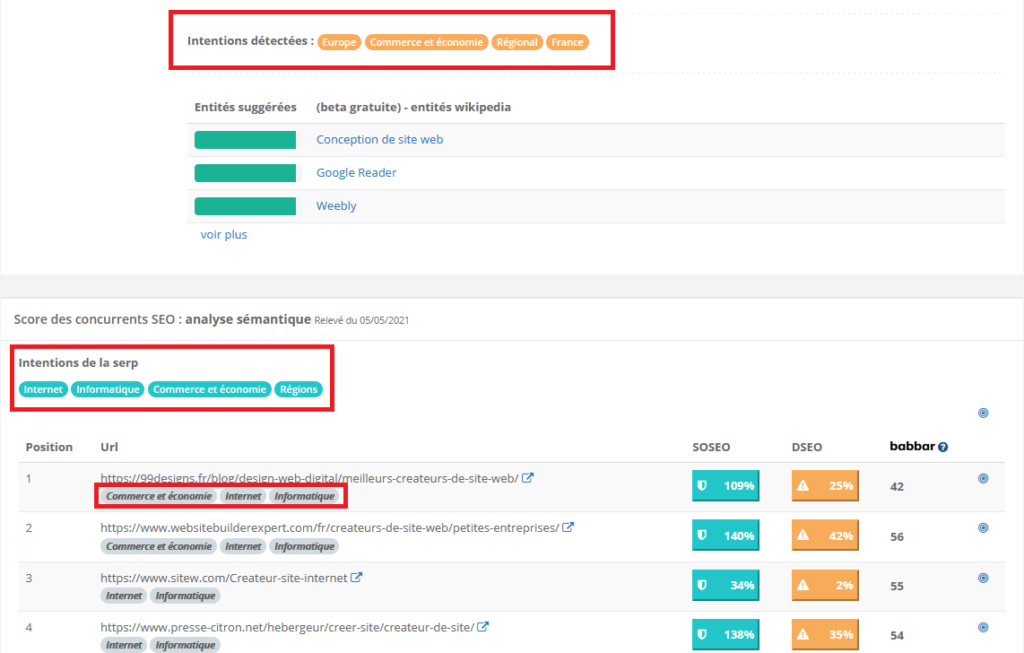
Task: Sort by the DSEO column header
Action: 806,447
